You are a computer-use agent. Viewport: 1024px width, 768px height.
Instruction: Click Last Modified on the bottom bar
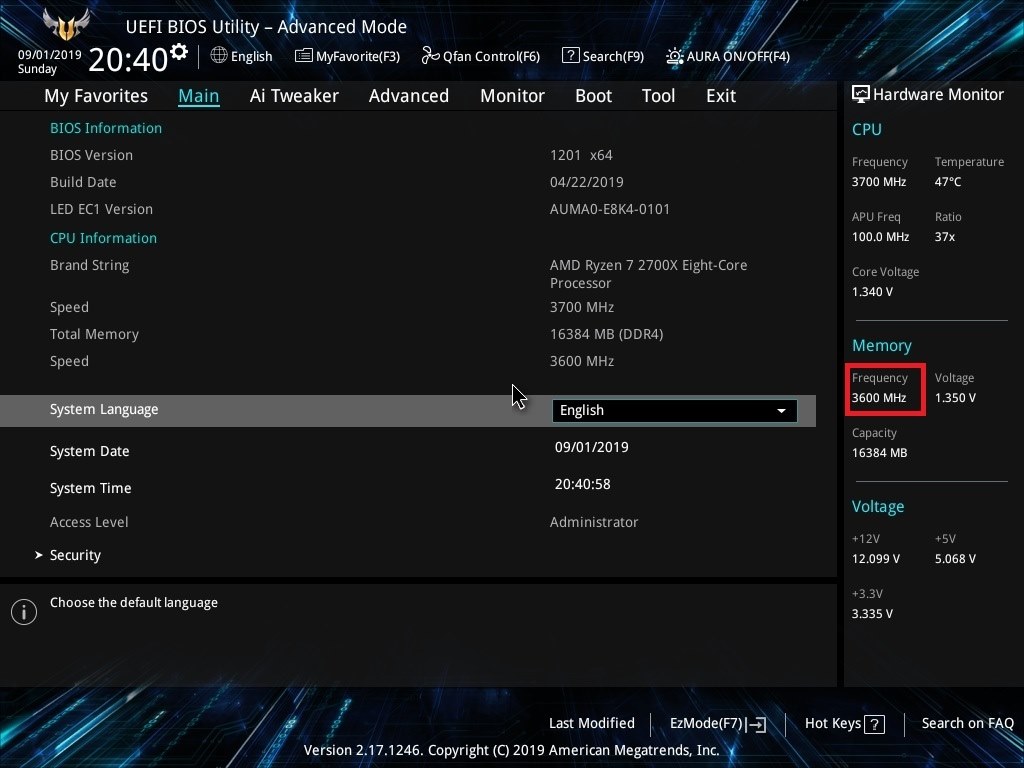pos(591,723)
